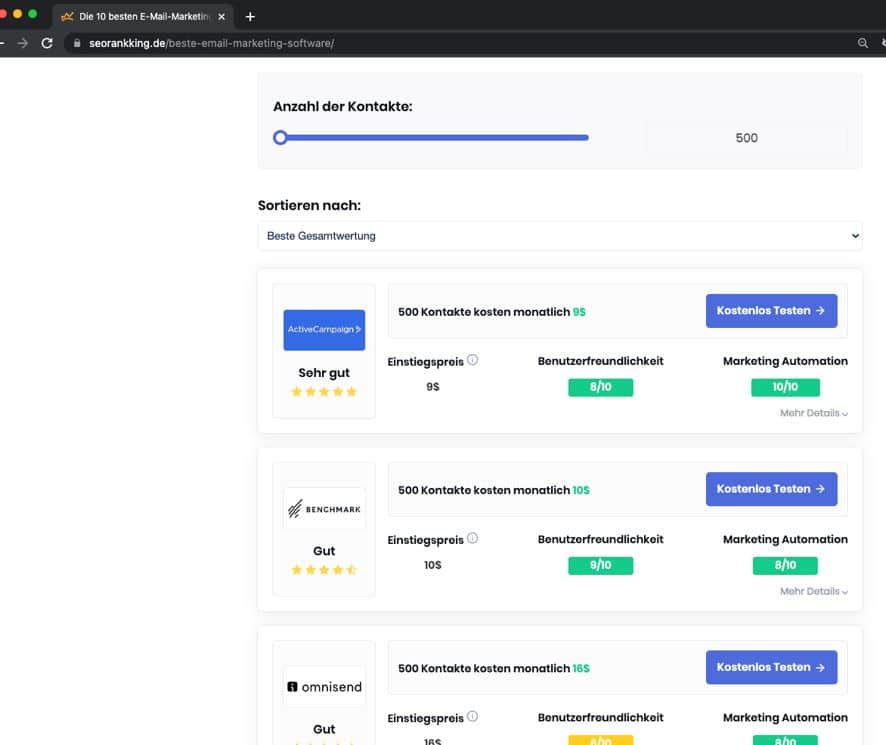Click the search icon in address bar

(863, 43)
